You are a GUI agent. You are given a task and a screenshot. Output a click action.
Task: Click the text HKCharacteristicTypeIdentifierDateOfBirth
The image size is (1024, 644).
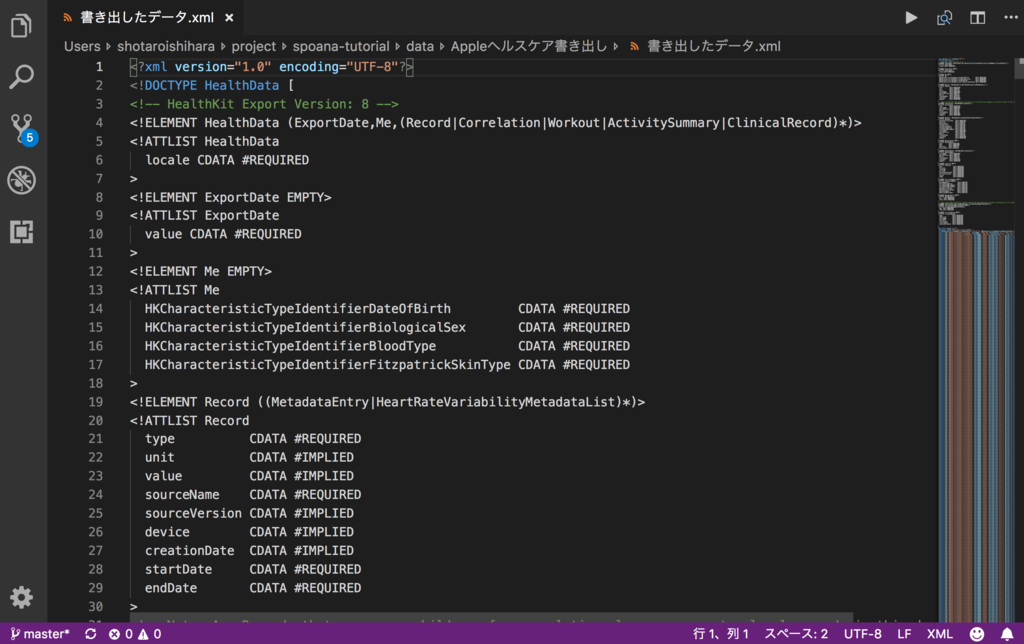point(298,308)
